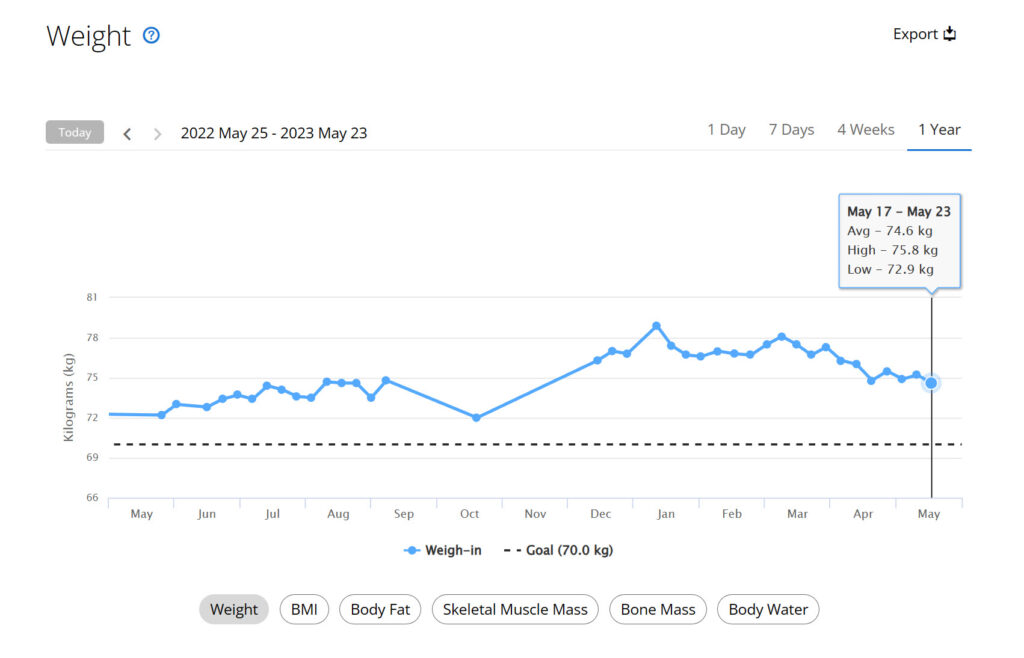Click the Export icon next to Export label
This screenshot has height=658, width=1024.
tap(949, 33)
